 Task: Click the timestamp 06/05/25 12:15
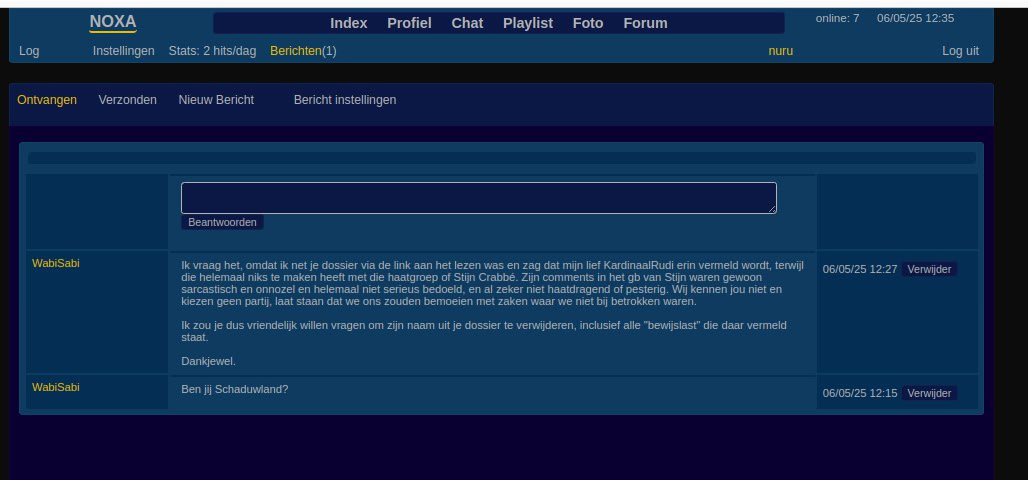860,393
